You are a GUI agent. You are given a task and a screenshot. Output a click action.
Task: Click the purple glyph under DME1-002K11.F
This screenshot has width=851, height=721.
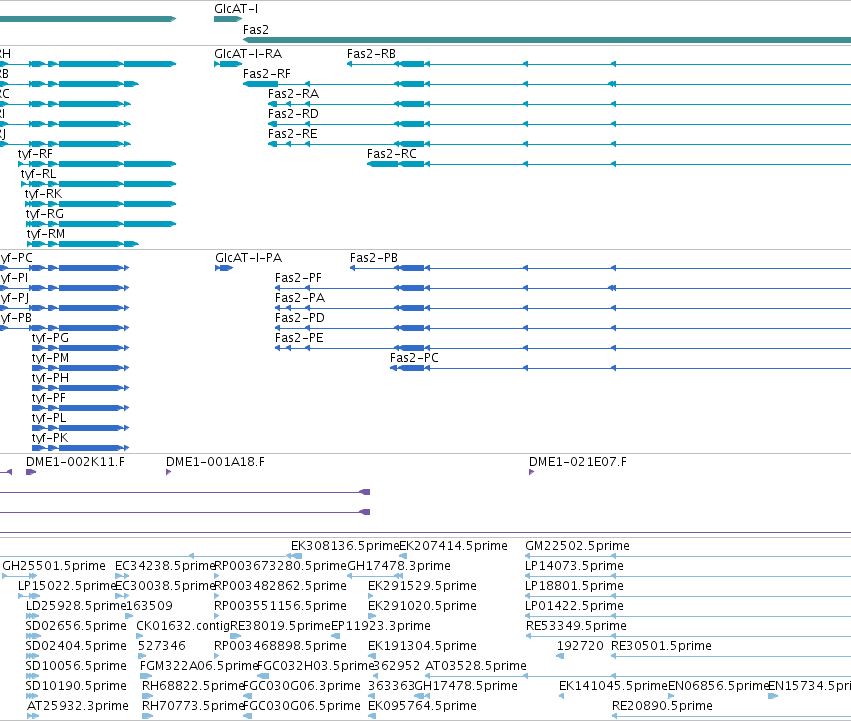pos(31,472)
